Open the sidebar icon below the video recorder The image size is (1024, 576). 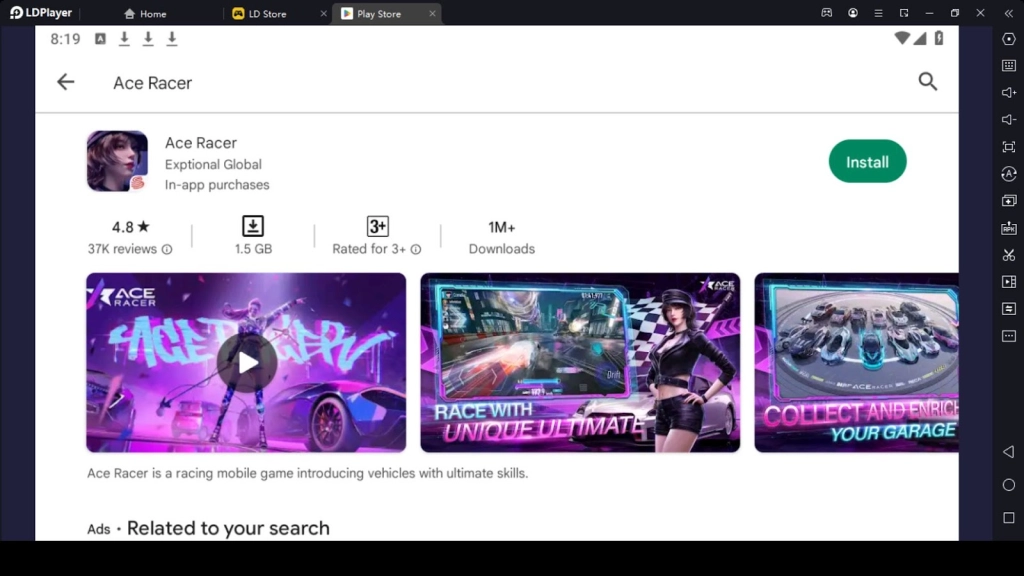(1009, 309)
